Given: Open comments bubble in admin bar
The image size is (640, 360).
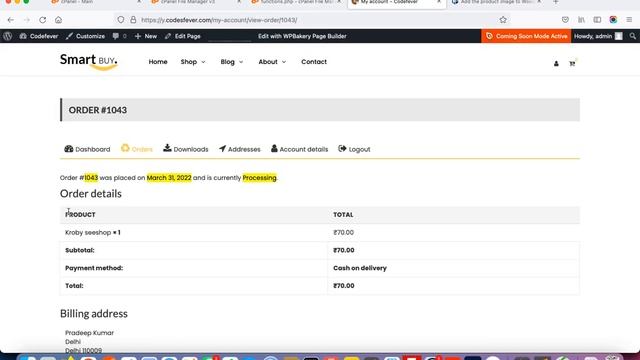Looking at the screenshot, I should [119, 36].
